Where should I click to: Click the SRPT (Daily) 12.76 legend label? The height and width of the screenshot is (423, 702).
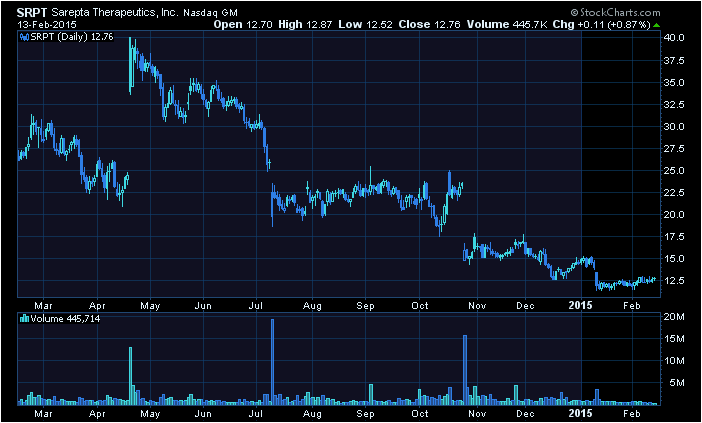tap(72, 37)
